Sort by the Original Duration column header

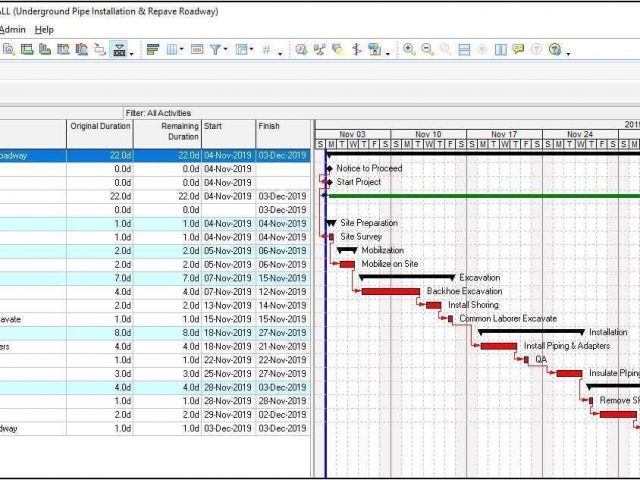[100, 127]
